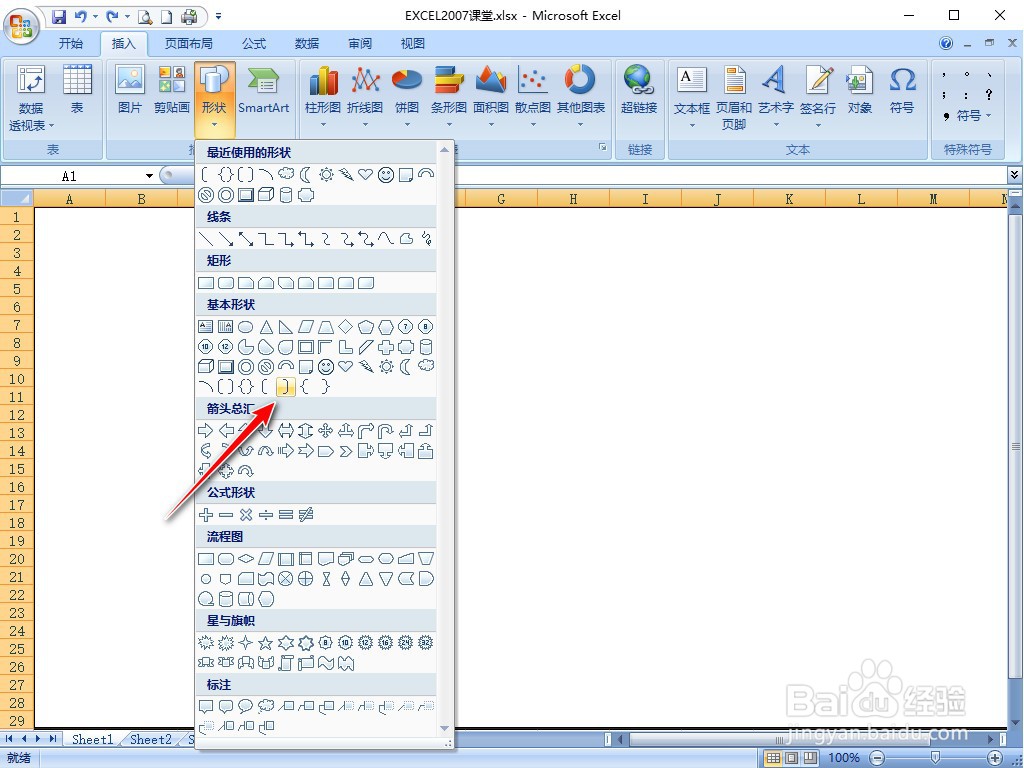The image size is (1024, 768).
Task: Insert a text box
Action: [x=692, y=97]
